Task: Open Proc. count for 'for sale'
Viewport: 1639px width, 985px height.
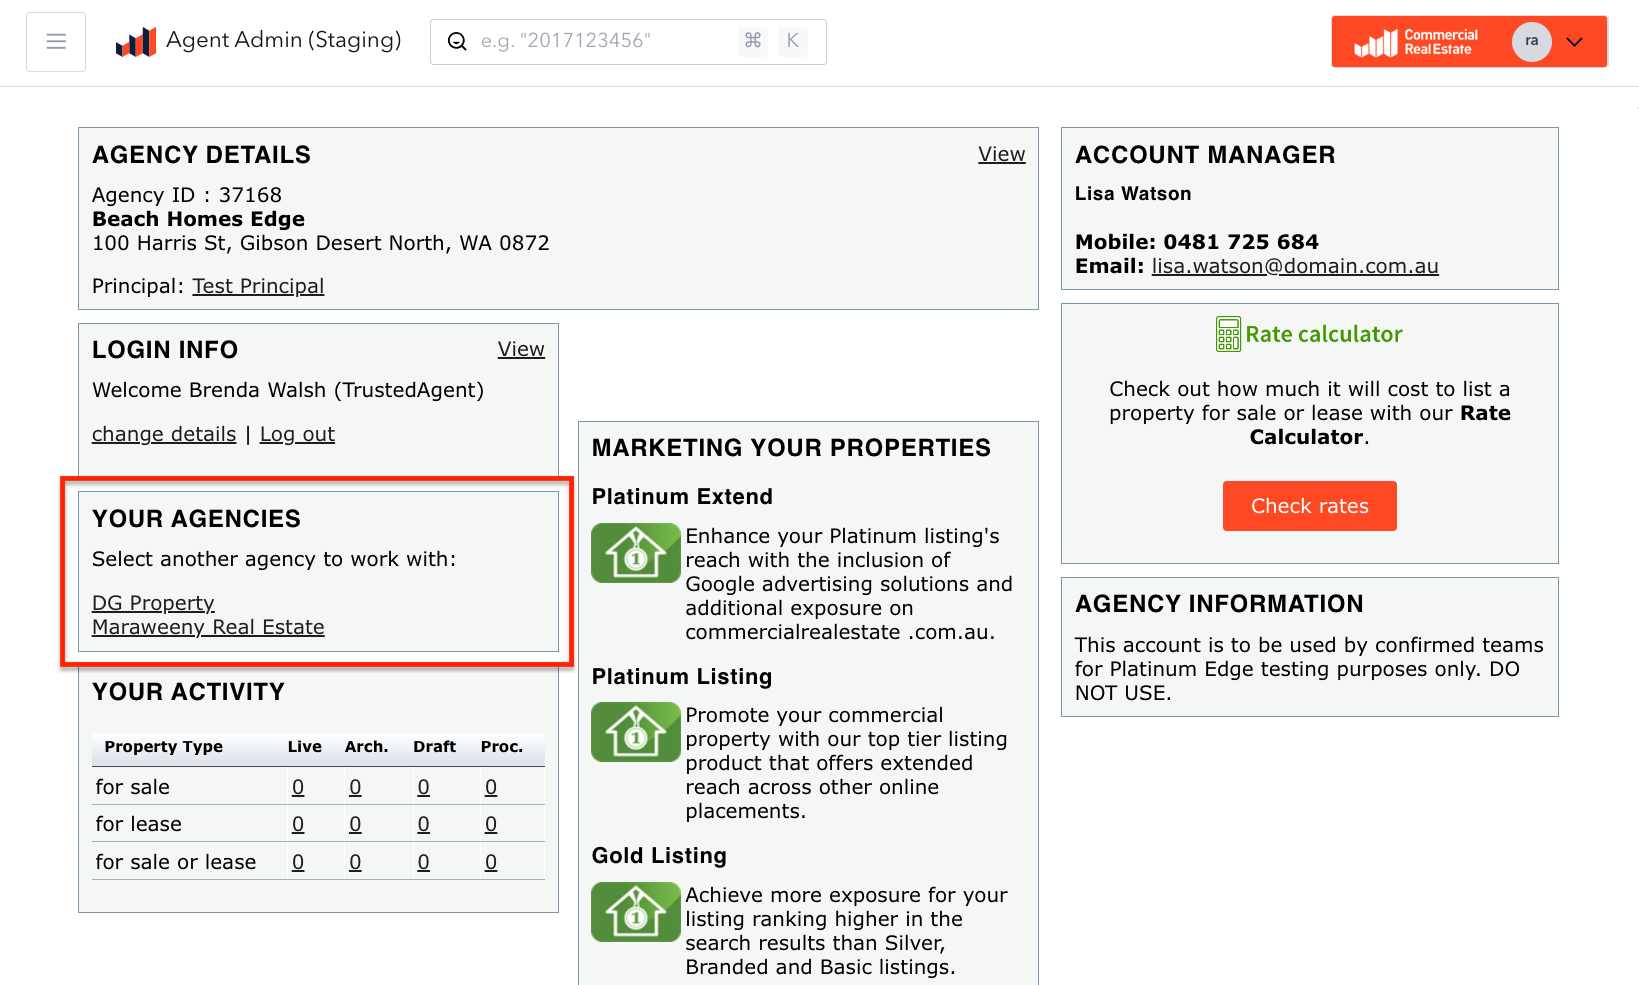Action: (491, 787)
